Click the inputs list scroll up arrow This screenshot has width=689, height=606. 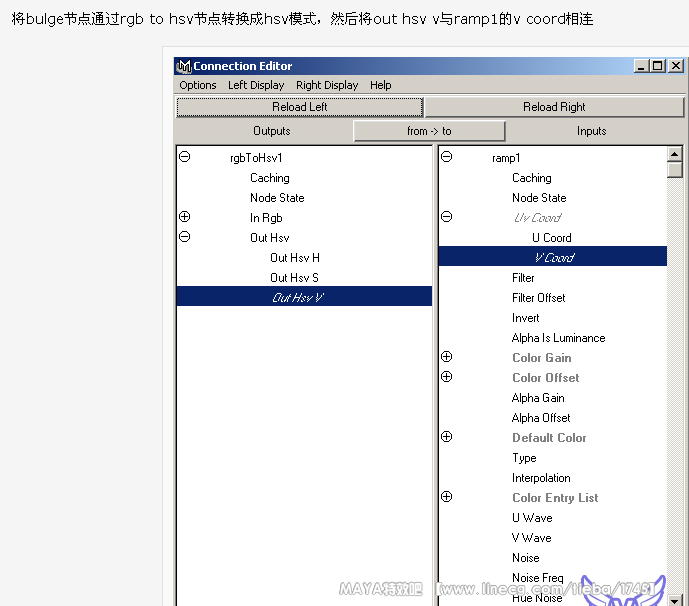(675, 155)
